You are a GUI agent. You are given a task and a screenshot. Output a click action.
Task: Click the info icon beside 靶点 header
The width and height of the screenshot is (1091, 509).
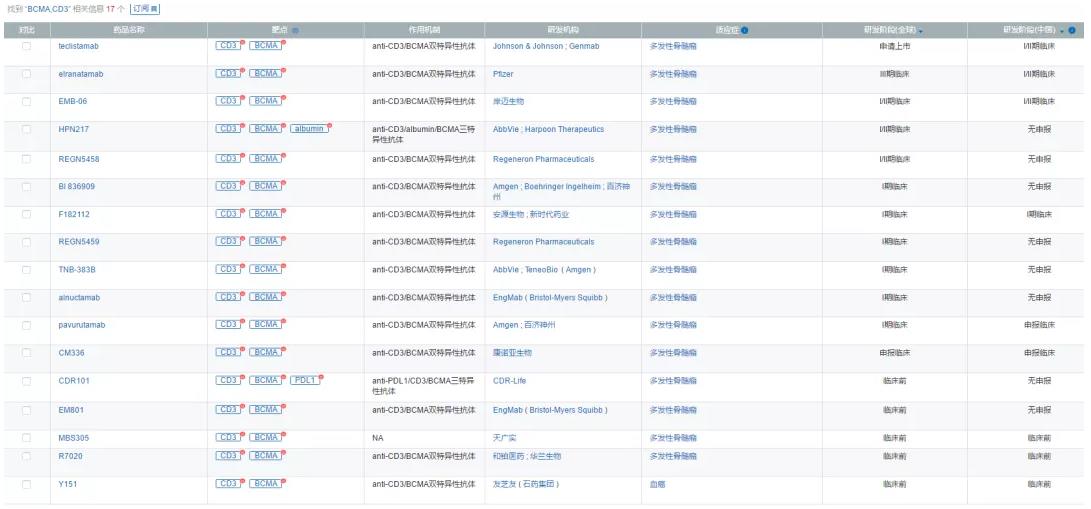coord(295,30)
